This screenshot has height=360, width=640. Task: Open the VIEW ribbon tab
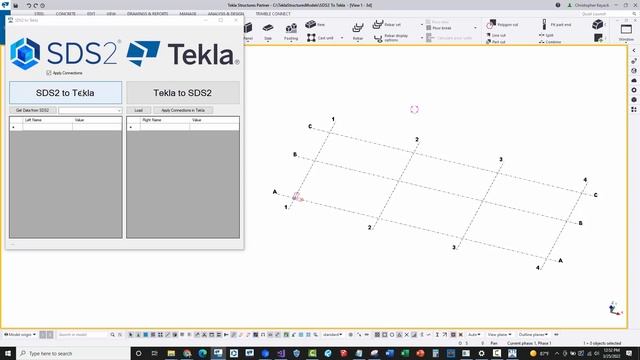click(x=111, y=14)
